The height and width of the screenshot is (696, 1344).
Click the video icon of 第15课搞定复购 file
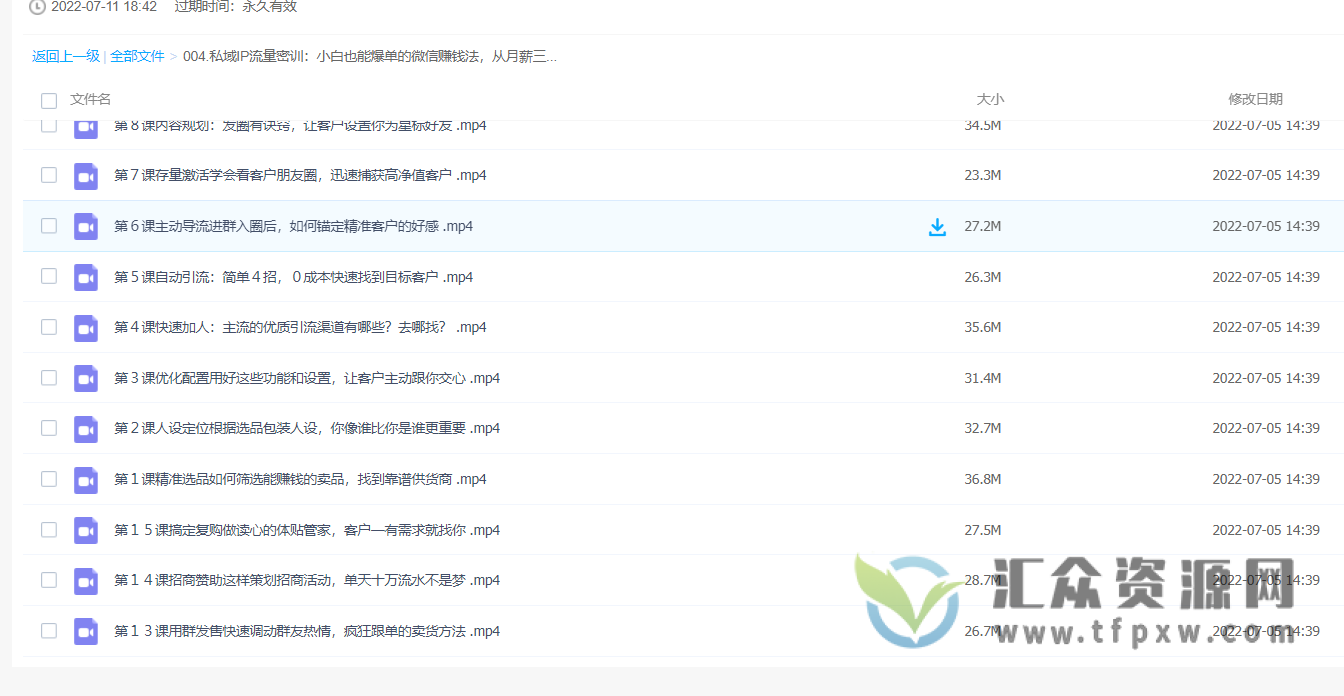click(85, 530)
